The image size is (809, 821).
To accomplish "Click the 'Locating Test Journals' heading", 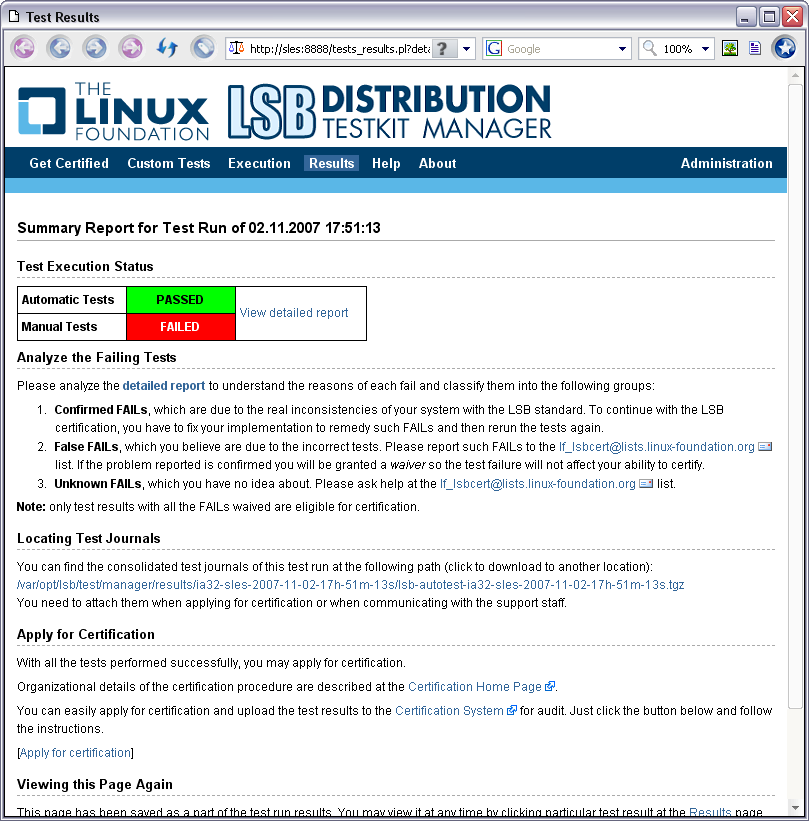I will click(88, 538).
